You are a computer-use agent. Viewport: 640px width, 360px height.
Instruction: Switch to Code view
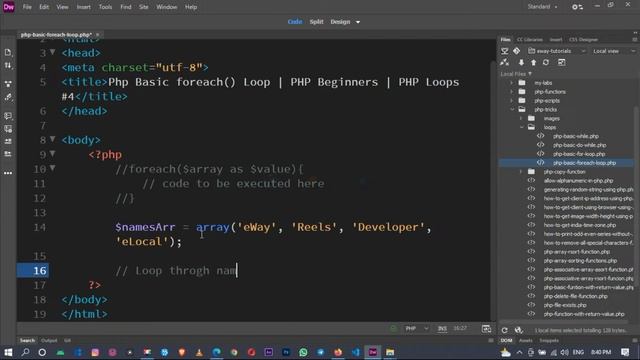(295, 22)
